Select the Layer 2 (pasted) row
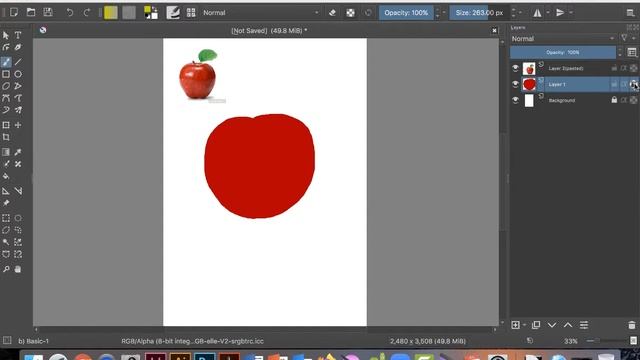 (x=574, y=68)
